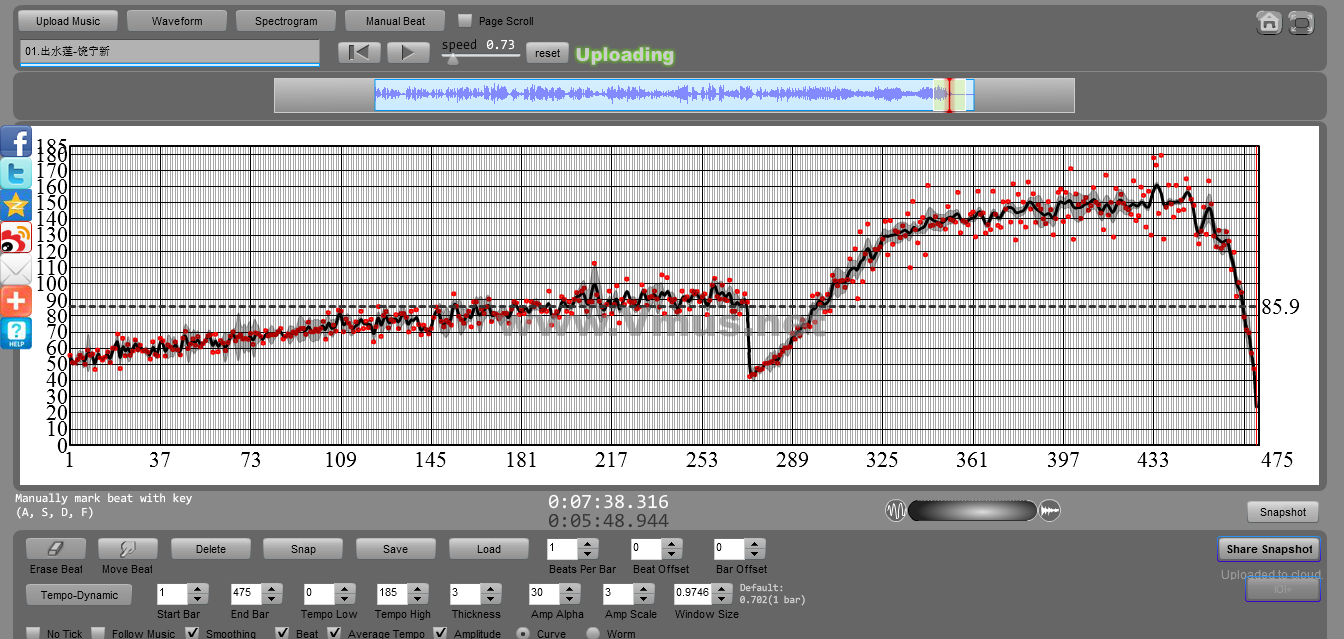Increase the Beats Per Bar value
Screen dimensions: 1344x639
point(588,543)
